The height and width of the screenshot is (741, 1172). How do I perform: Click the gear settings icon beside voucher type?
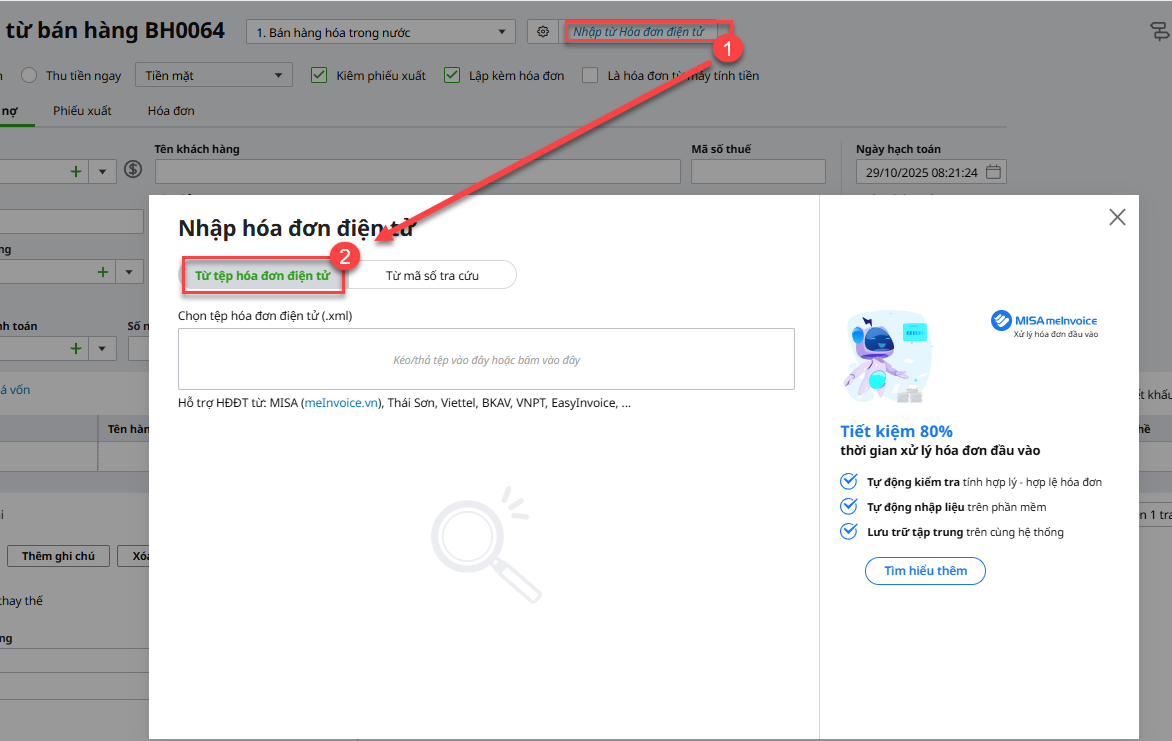point(543,32)
